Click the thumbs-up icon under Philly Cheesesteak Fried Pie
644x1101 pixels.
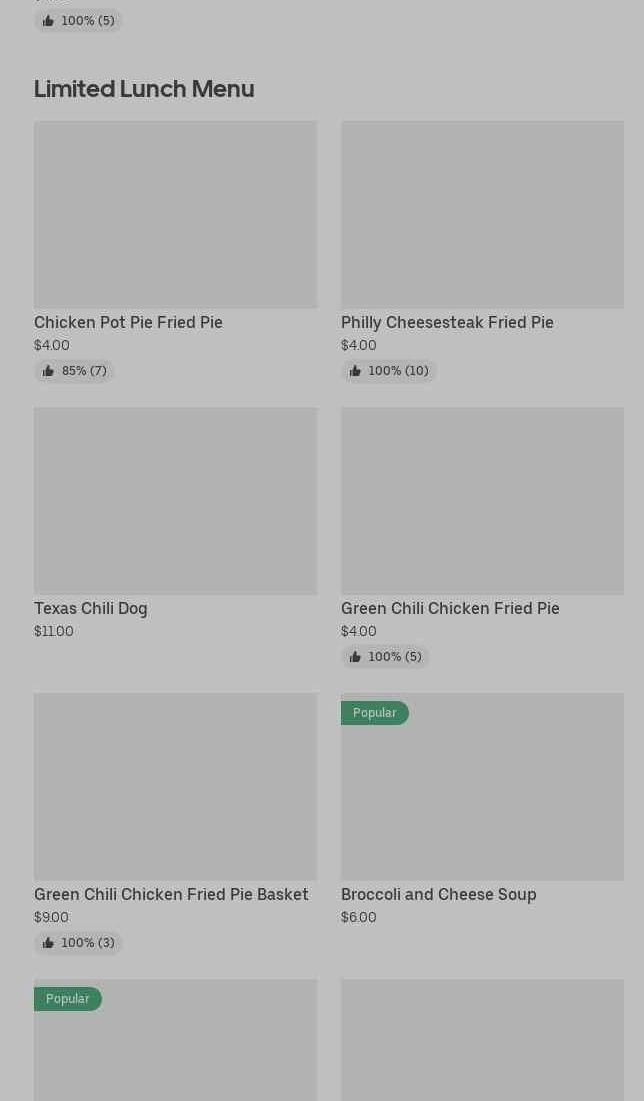[x=355, y=371]
